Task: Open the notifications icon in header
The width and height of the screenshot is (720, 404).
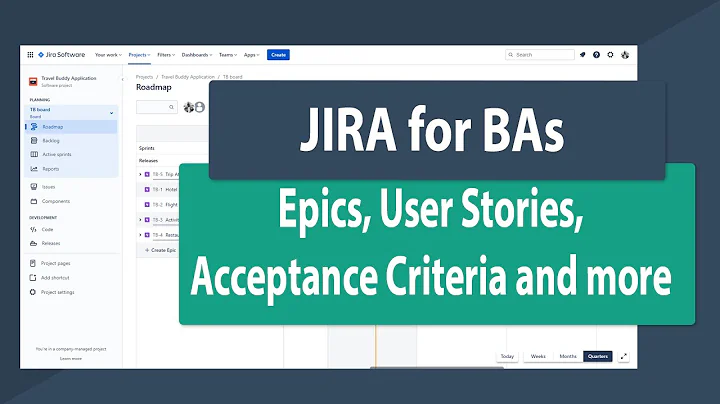Action: click(x=582, y=55)
